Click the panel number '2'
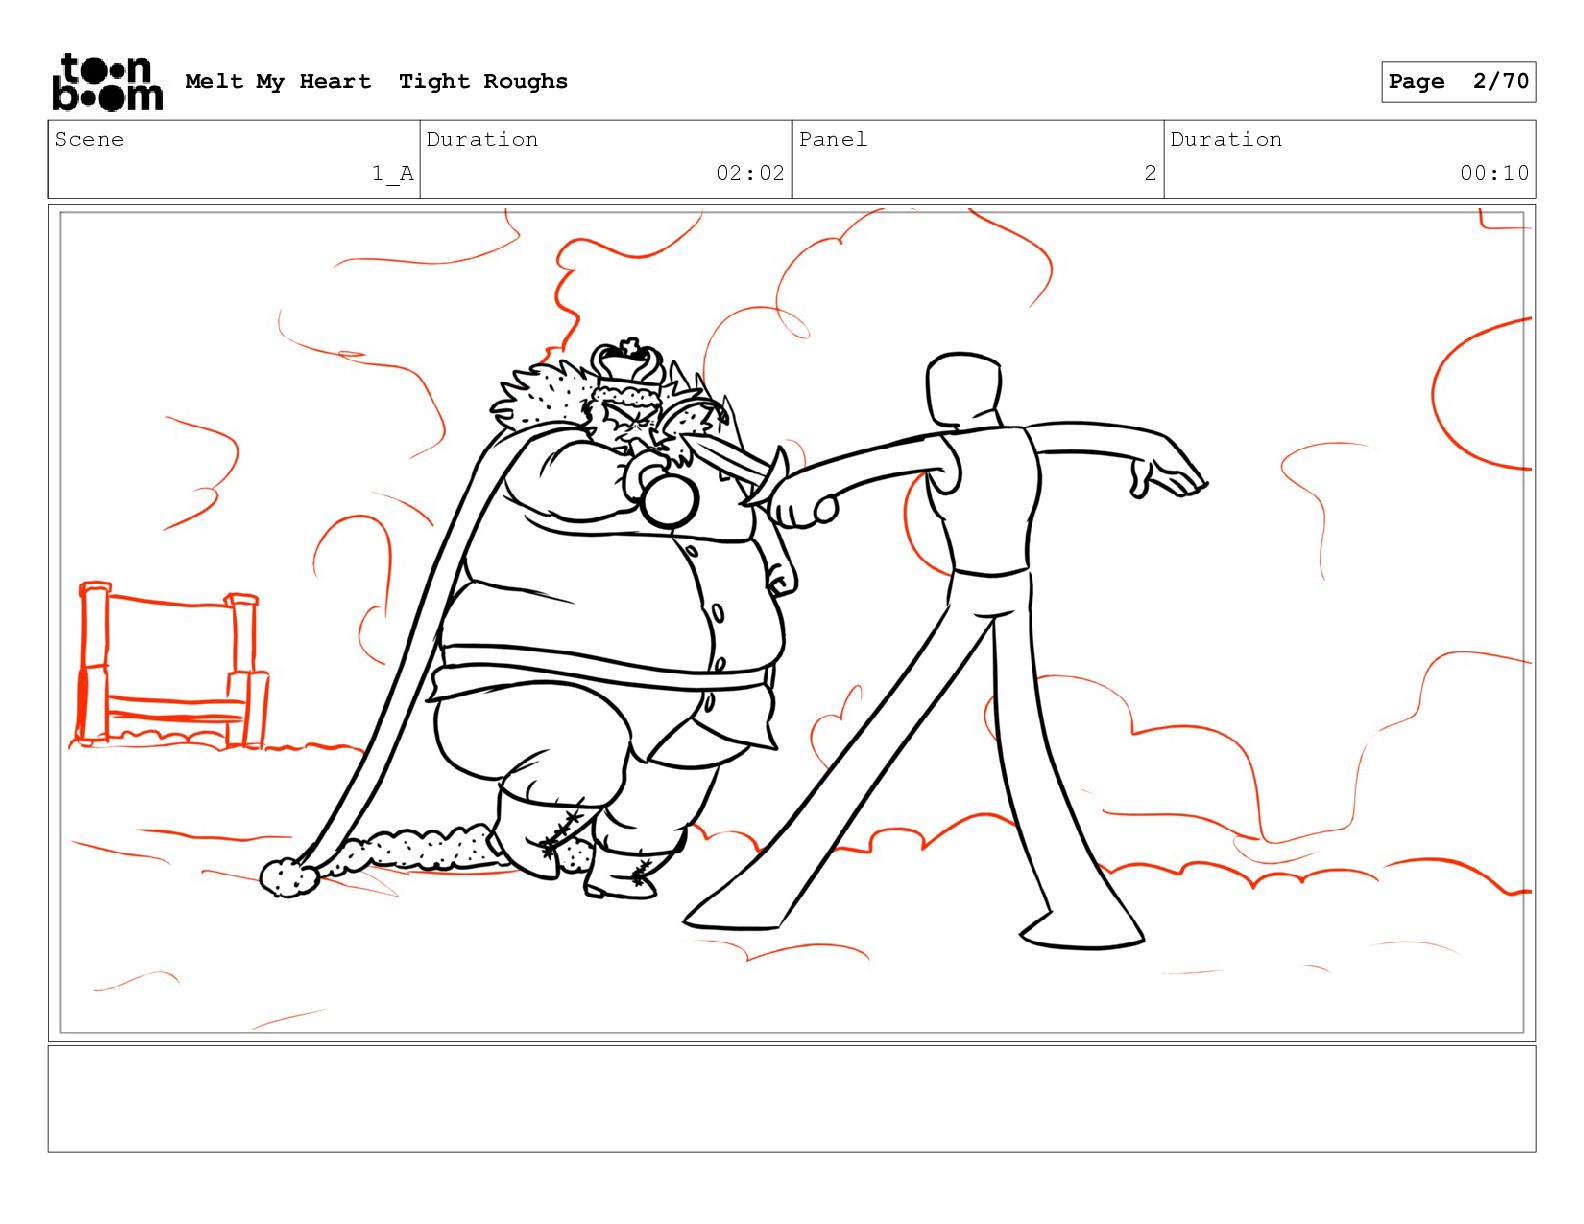This screenshot has height=1224, width=1584. pyautogui.click(x=1150, y=173)
